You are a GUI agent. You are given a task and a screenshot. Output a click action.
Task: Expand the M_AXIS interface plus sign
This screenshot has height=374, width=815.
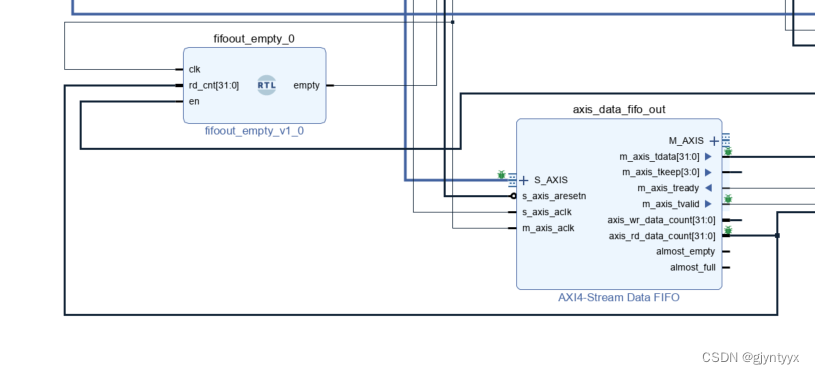(x=715, y=141)
